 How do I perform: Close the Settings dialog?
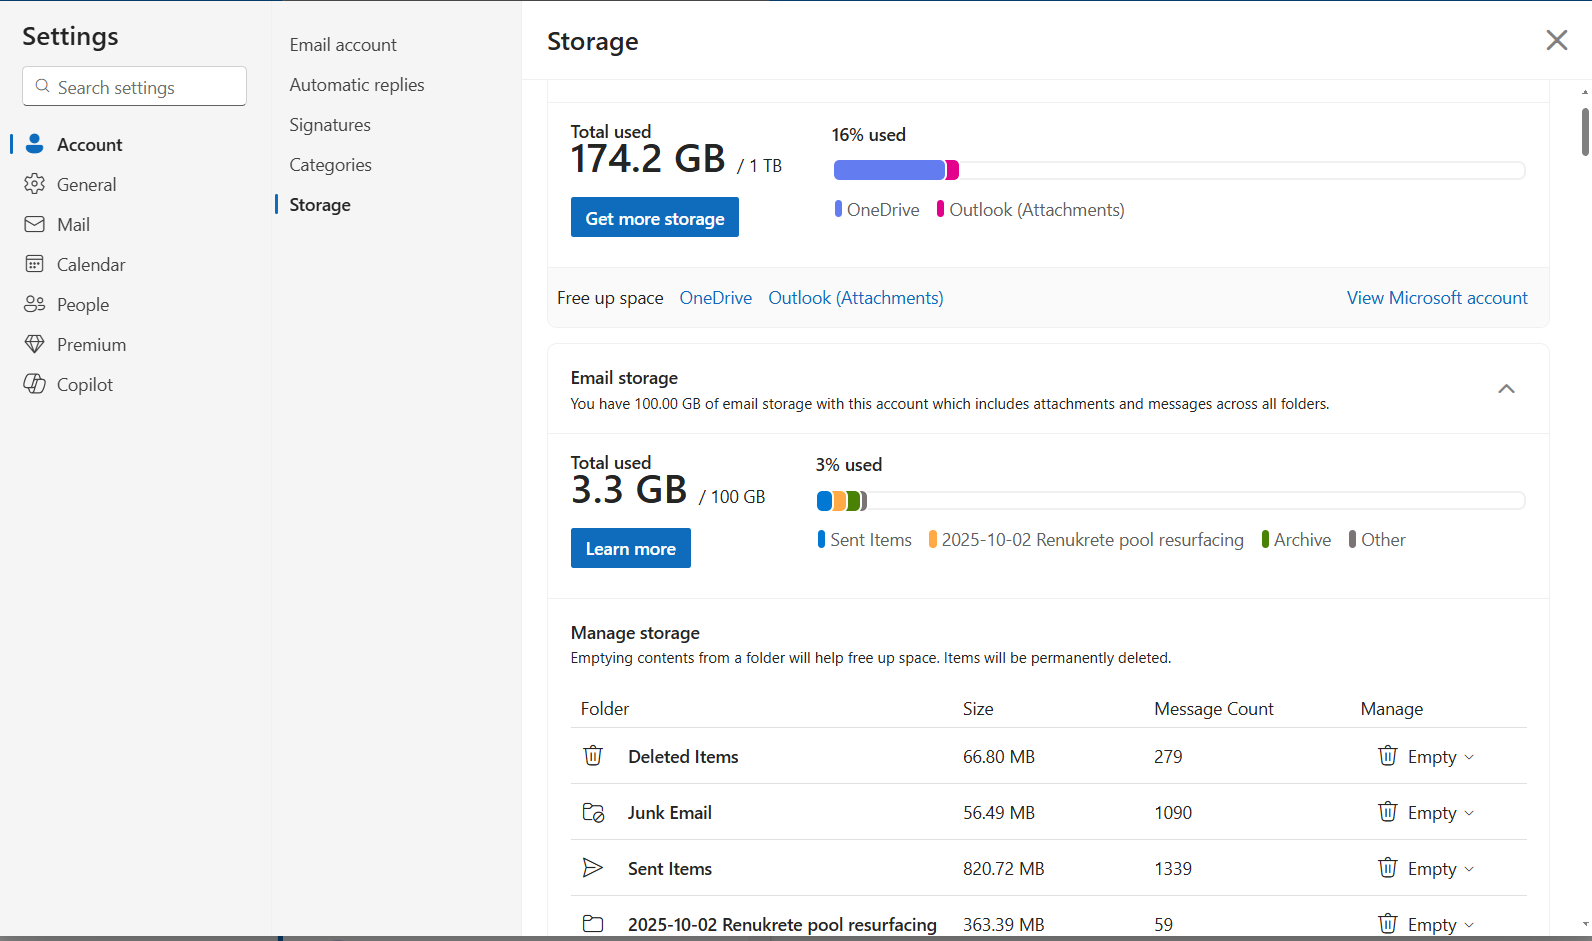1557,40
